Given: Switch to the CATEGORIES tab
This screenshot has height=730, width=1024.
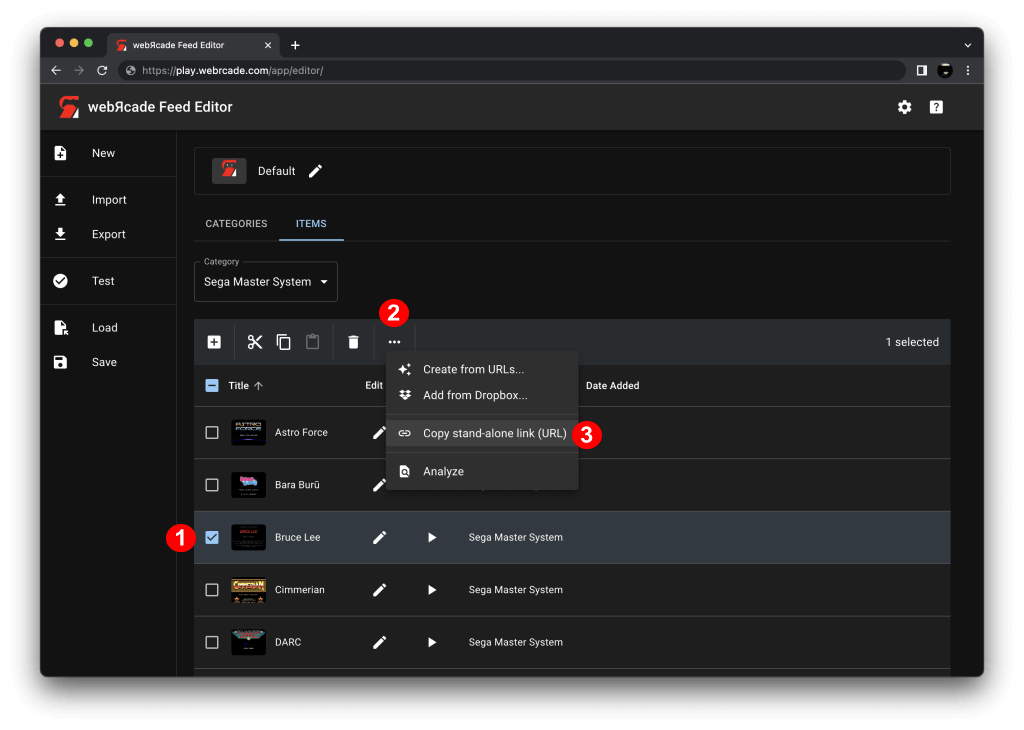Looking at the screenshot, I should [x=236, y=223].
